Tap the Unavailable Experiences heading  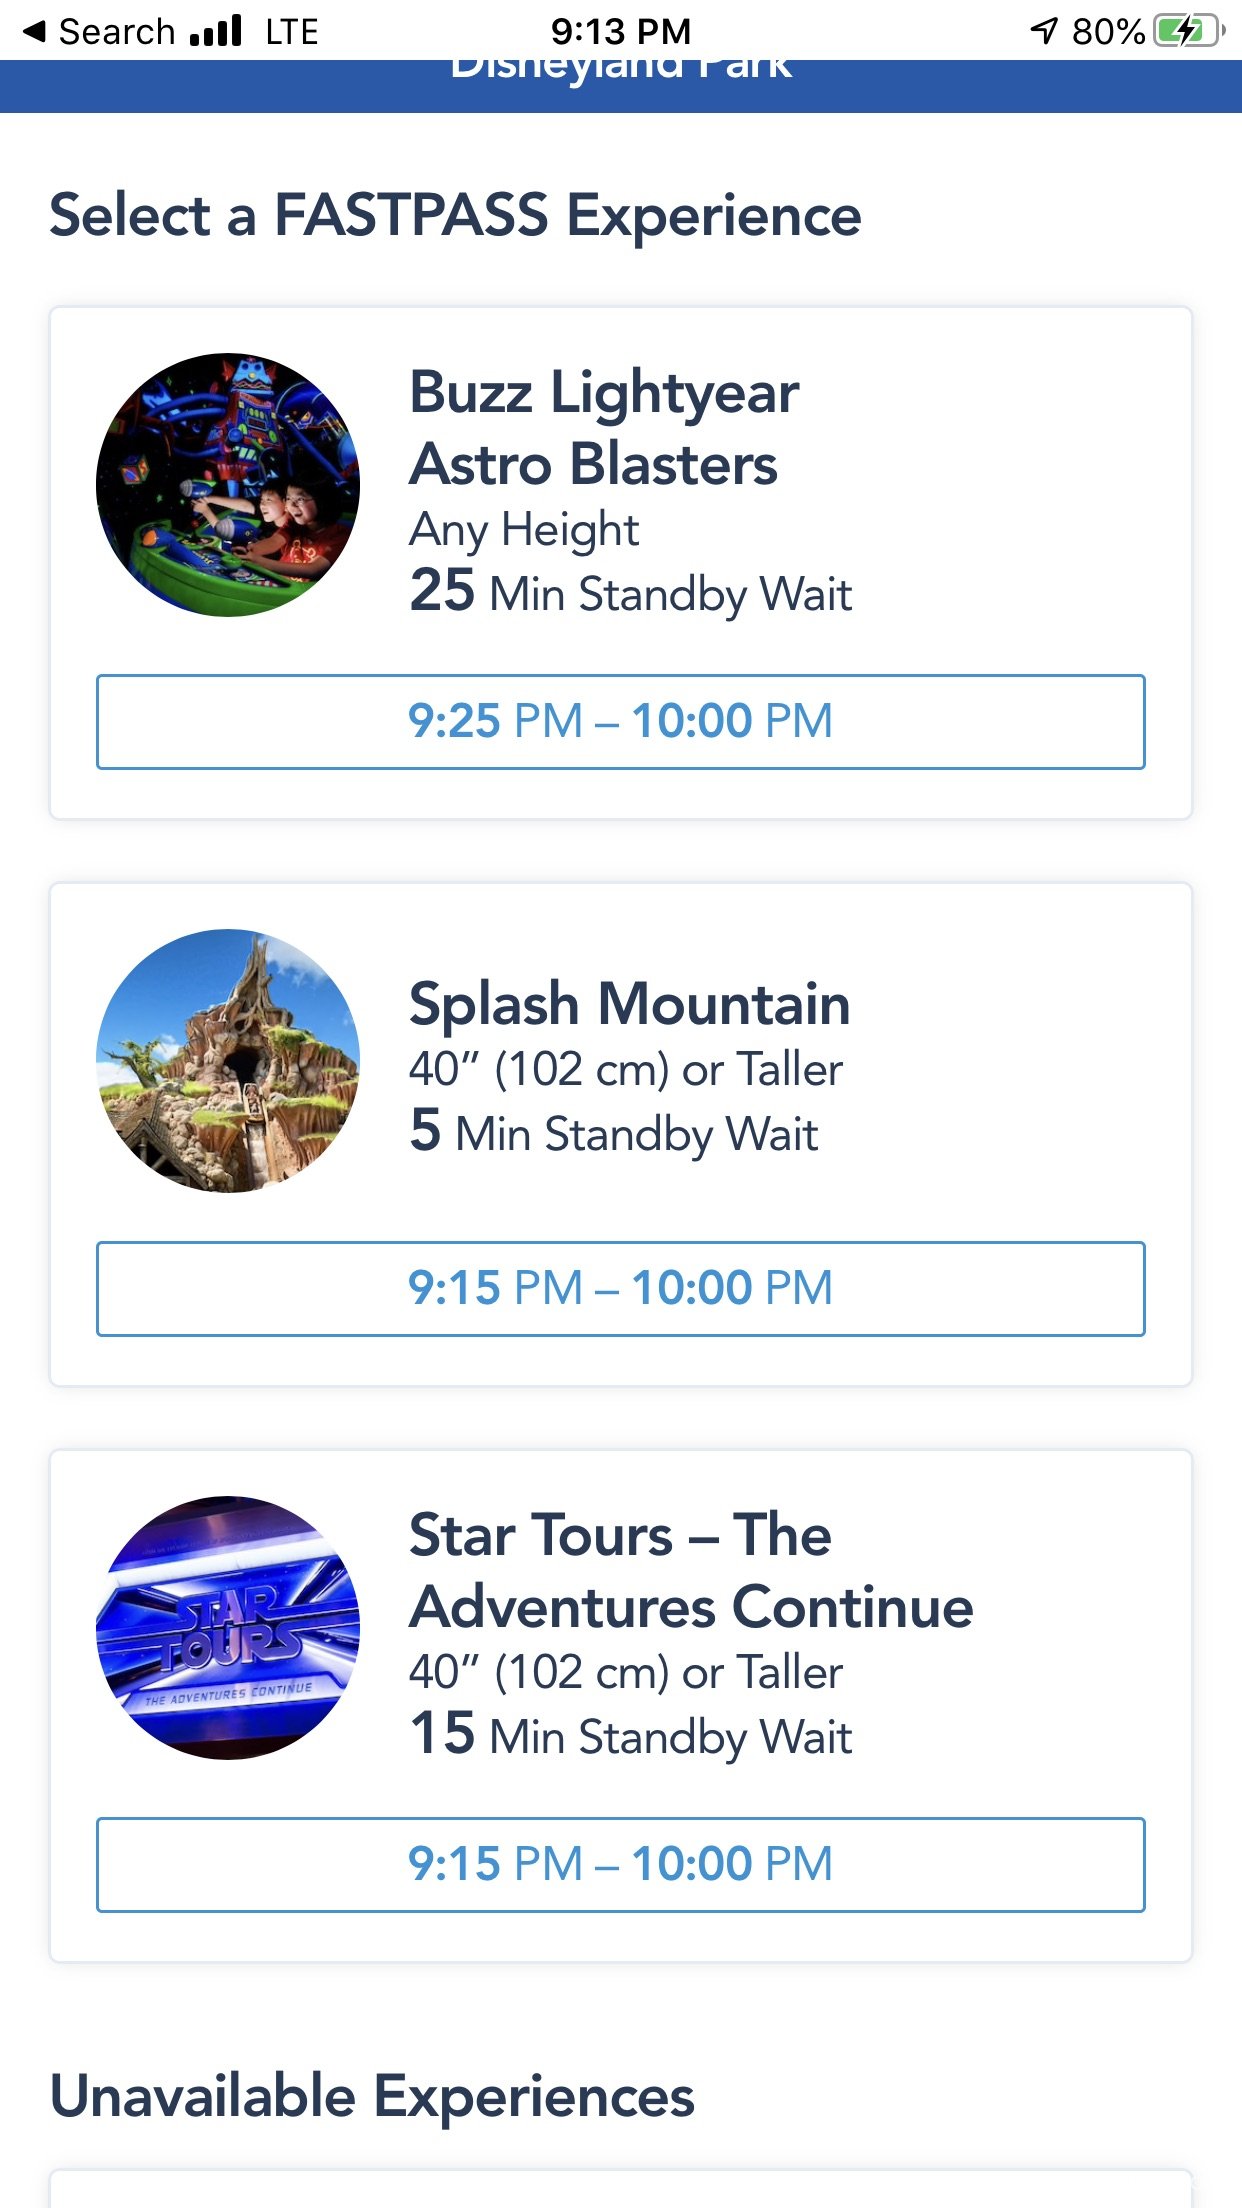372,2096
